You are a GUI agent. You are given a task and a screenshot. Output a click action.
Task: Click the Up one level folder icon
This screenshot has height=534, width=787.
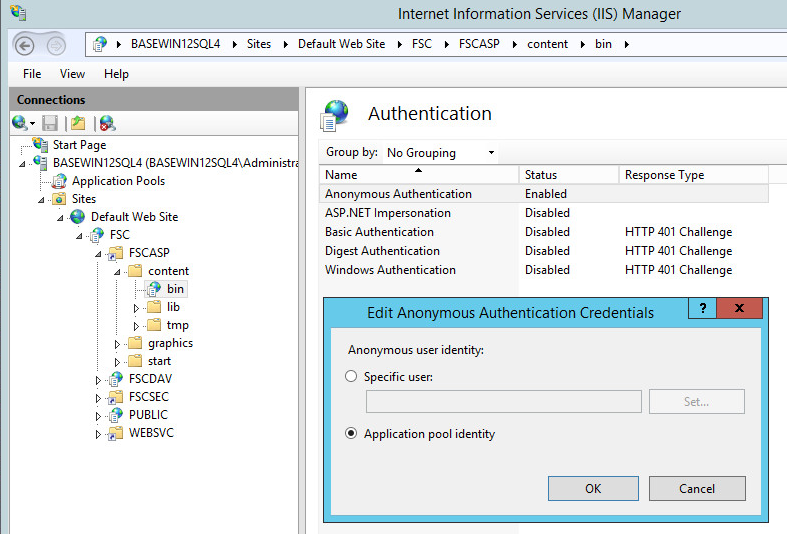click(78, 123)
